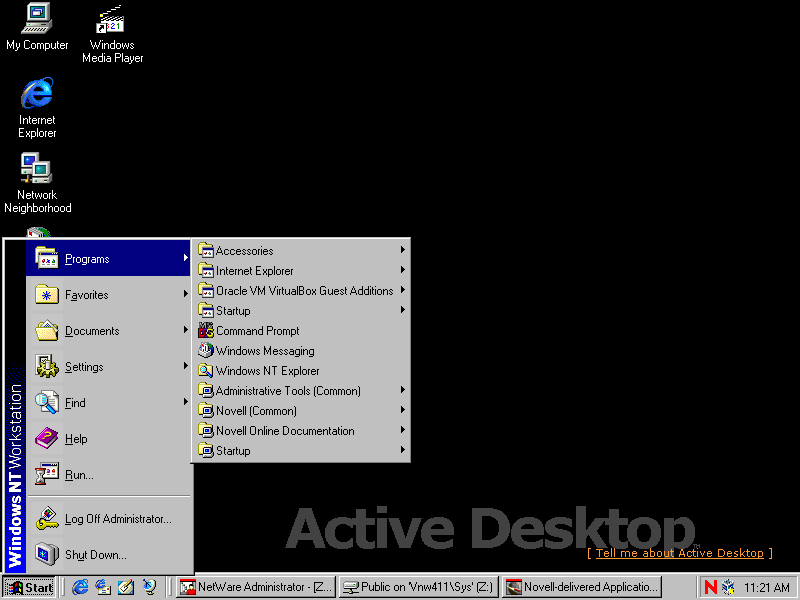Image resolution: width=800 pixels, height=600 pixels.
Task: Click the Settings gear icon in the Start menu
Action: (46, 366)
